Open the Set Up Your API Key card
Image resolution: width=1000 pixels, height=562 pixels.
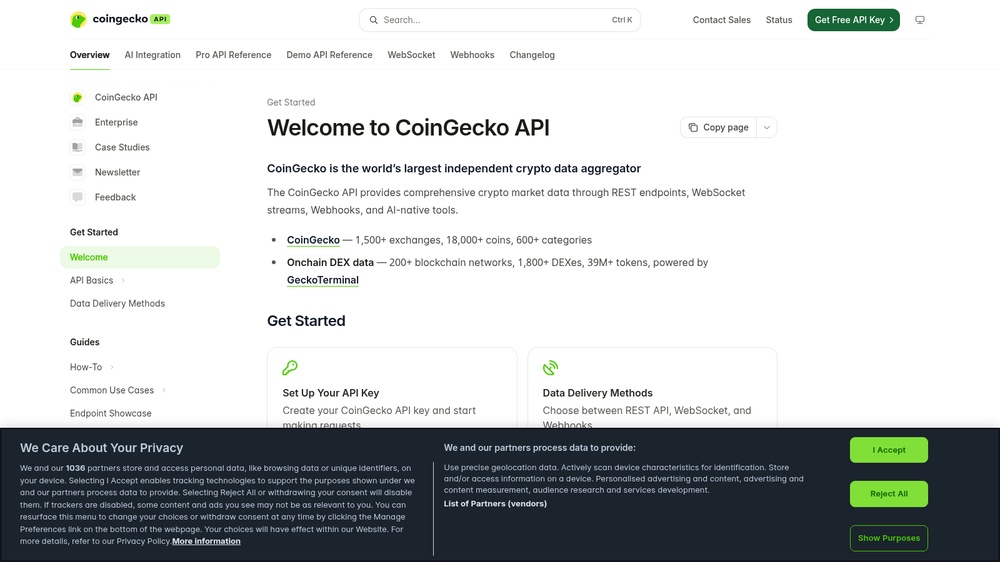pos(392,388)
